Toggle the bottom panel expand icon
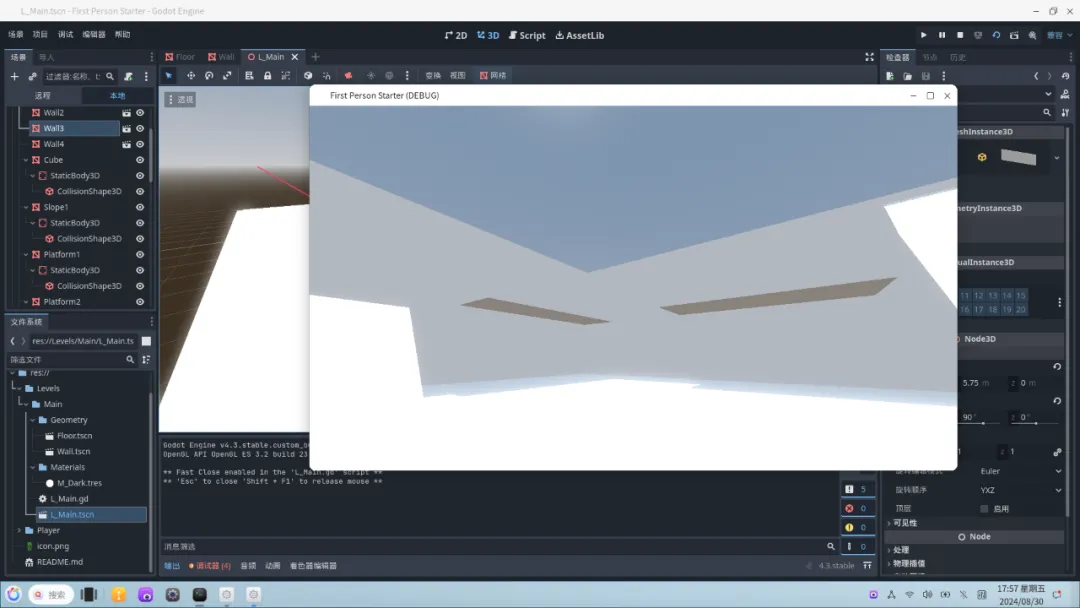1080x608 pixels. [x=867, y=565]
